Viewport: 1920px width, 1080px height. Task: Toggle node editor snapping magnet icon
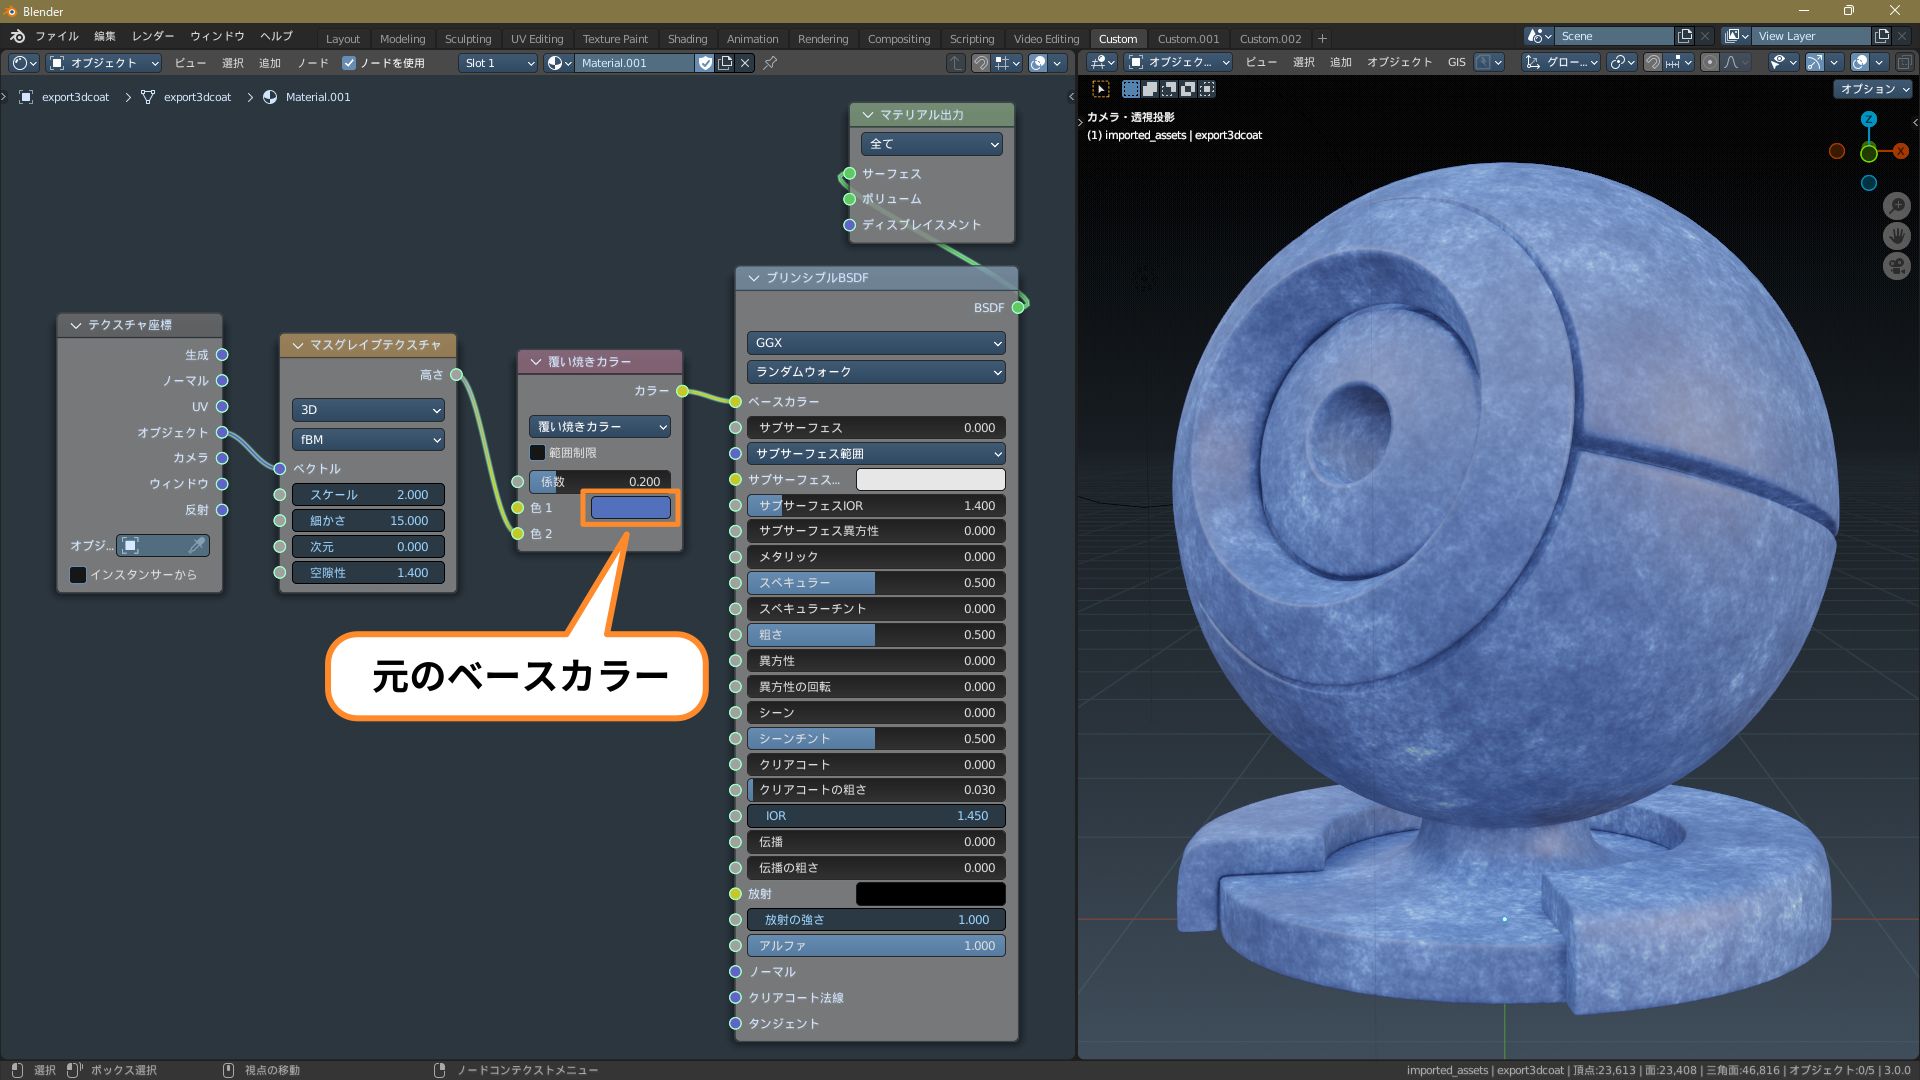(x=981, y=63)
